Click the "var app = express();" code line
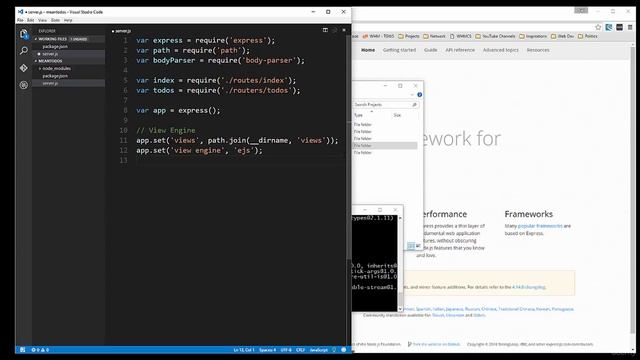Image resolution: width=640 pixels, height=360 pixels. tap(178, 111)
